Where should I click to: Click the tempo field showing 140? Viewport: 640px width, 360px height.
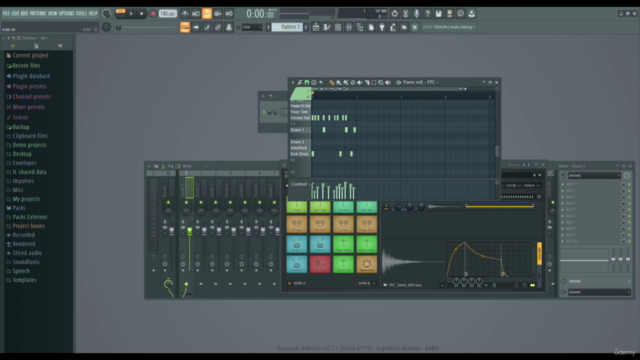(167, 13)
